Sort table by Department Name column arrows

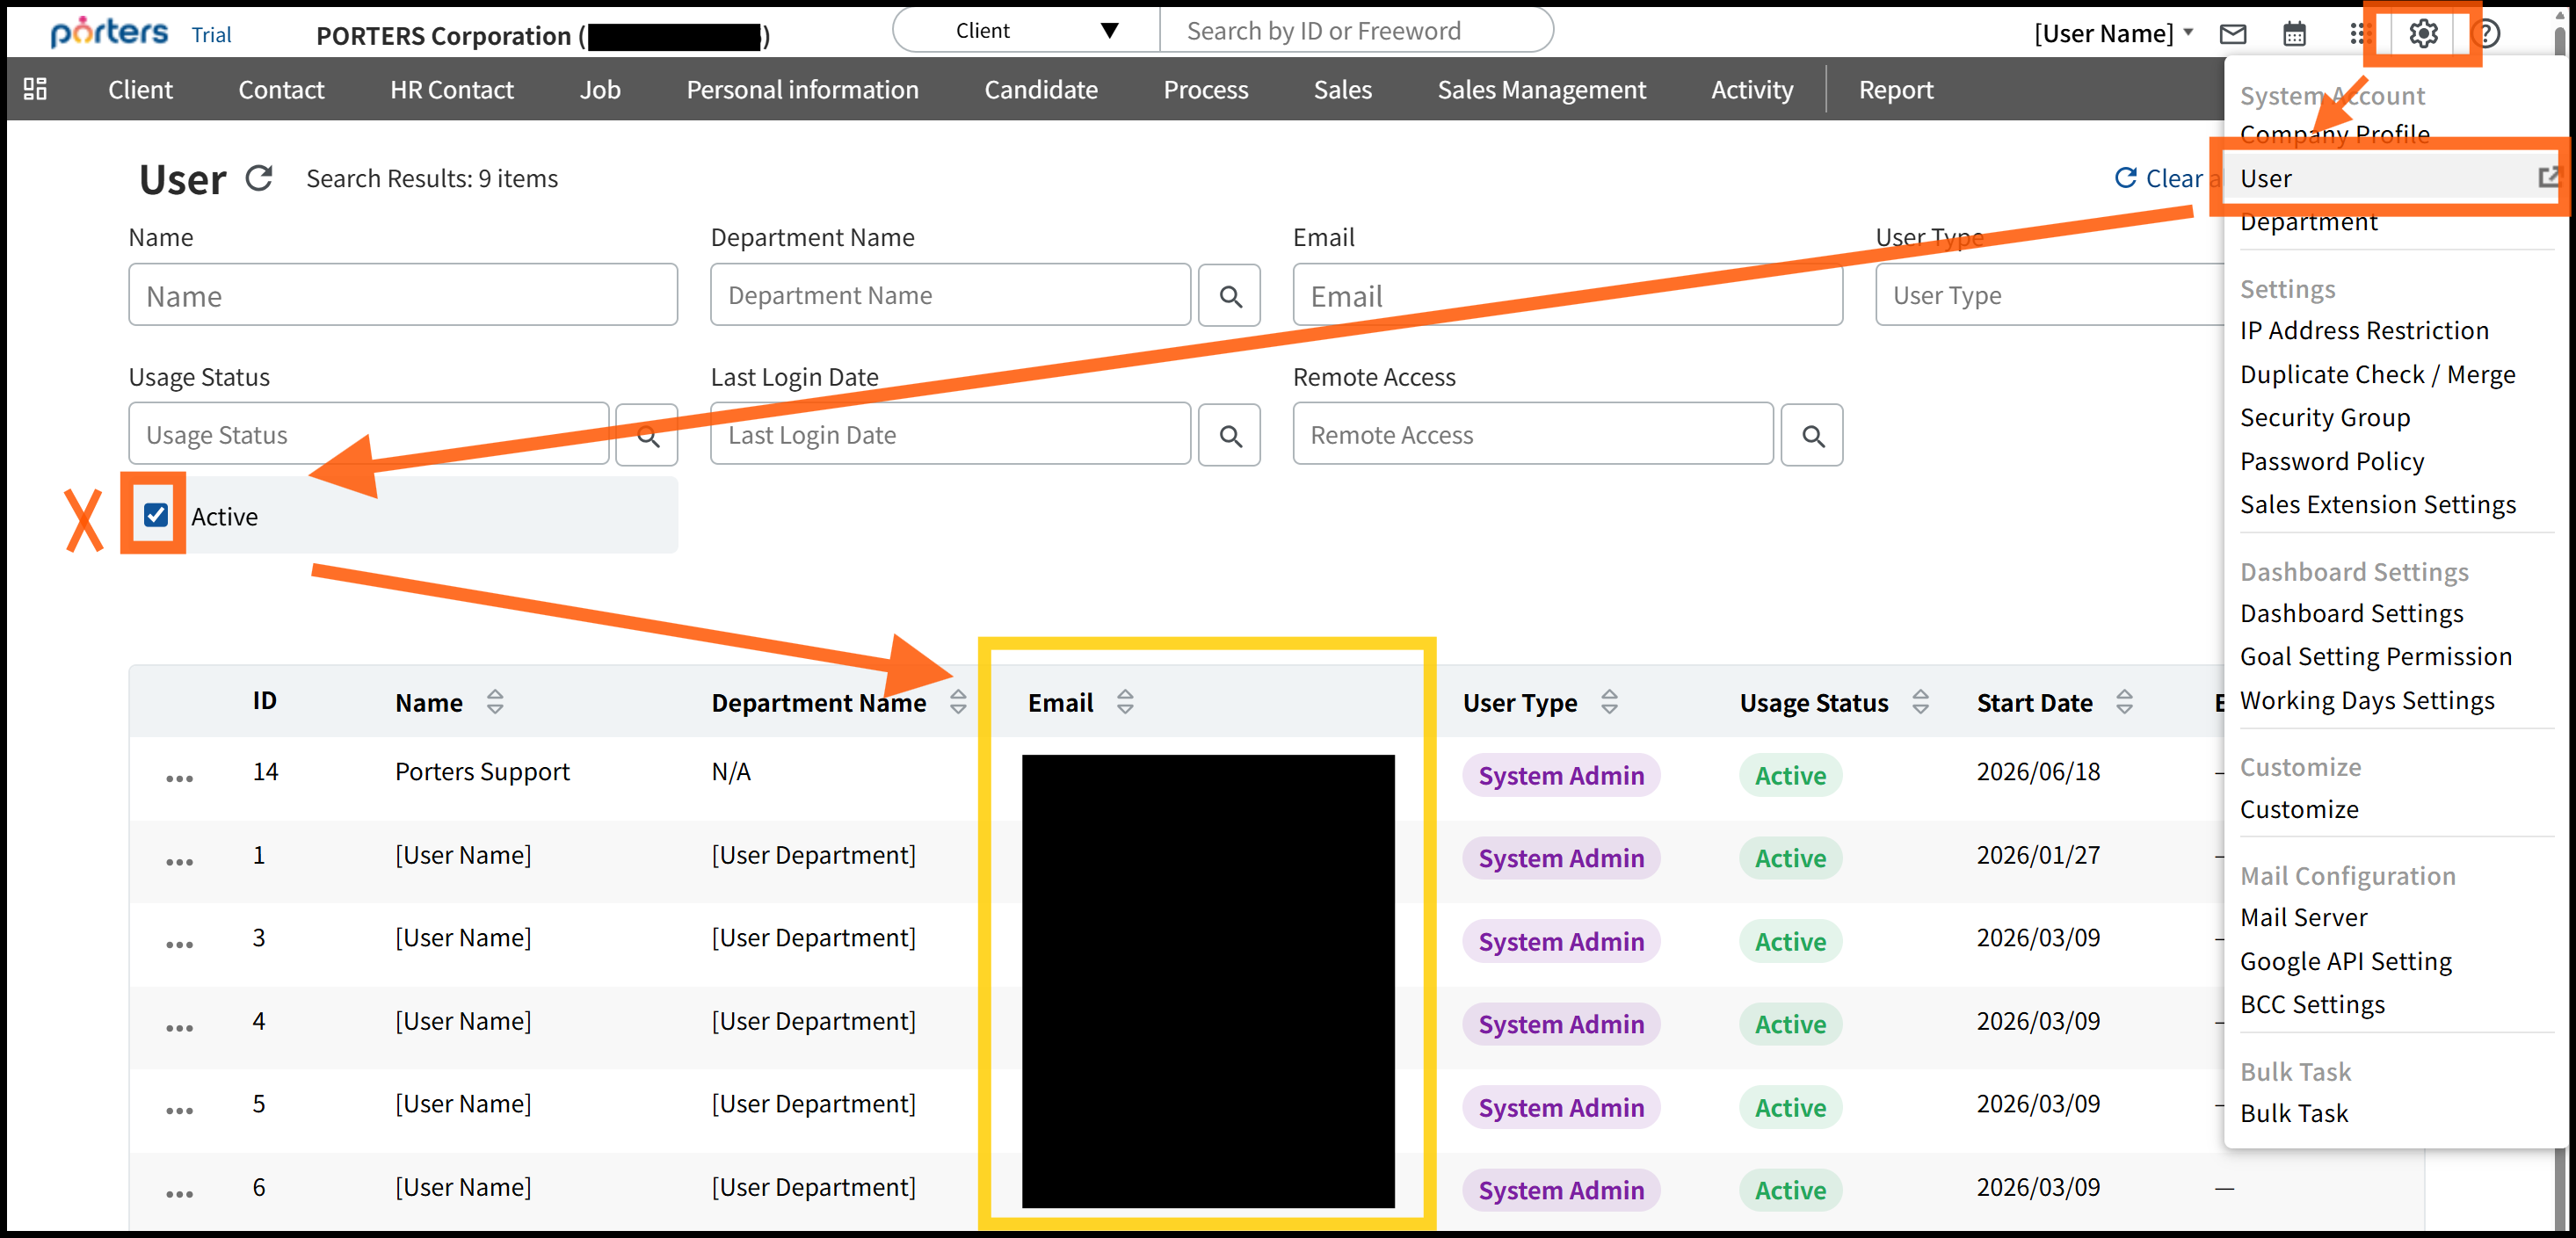958,702
